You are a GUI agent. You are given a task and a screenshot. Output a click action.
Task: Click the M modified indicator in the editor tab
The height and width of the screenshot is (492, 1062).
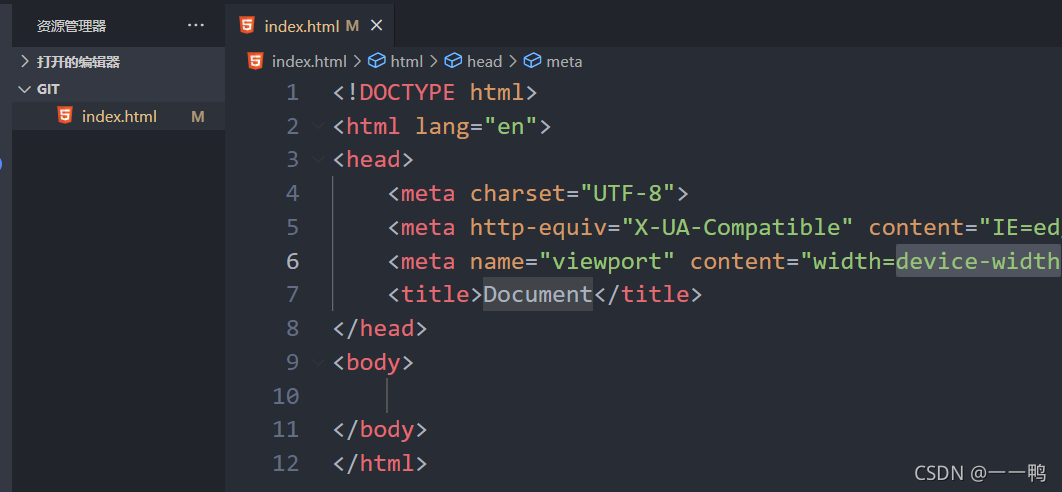(352, 26)
